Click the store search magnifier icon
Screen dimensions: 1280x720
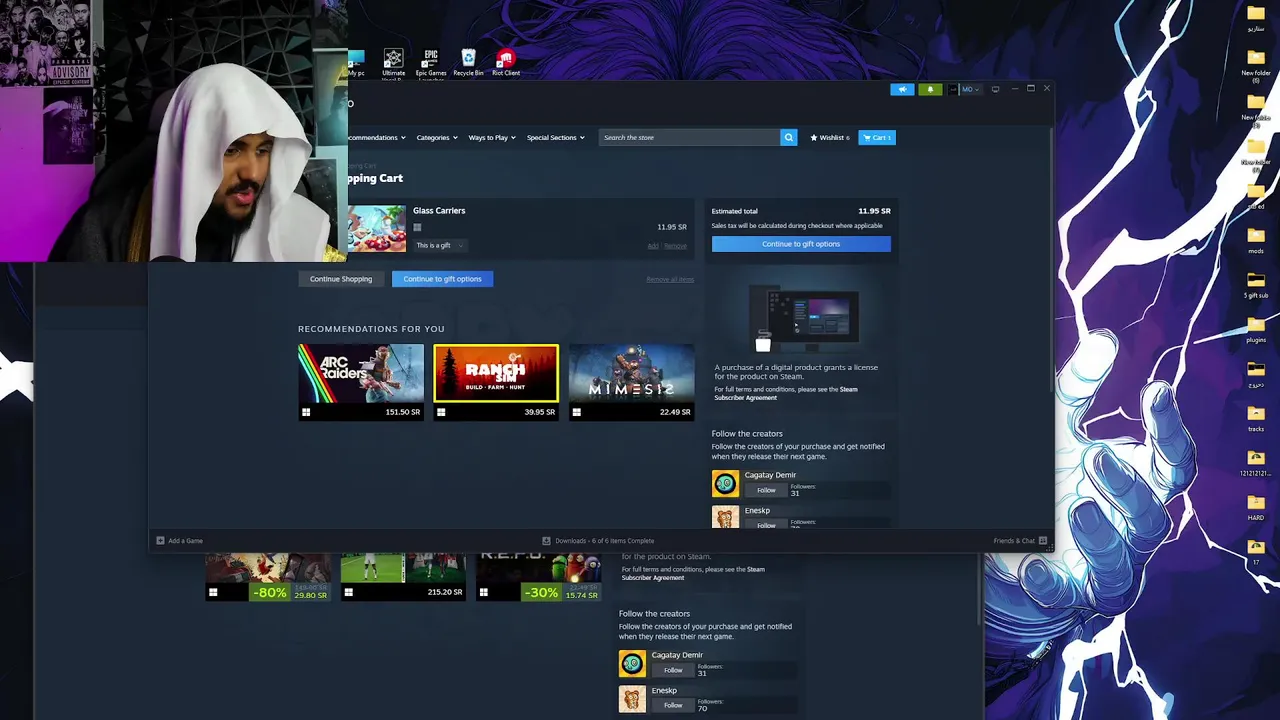[788, 137]
